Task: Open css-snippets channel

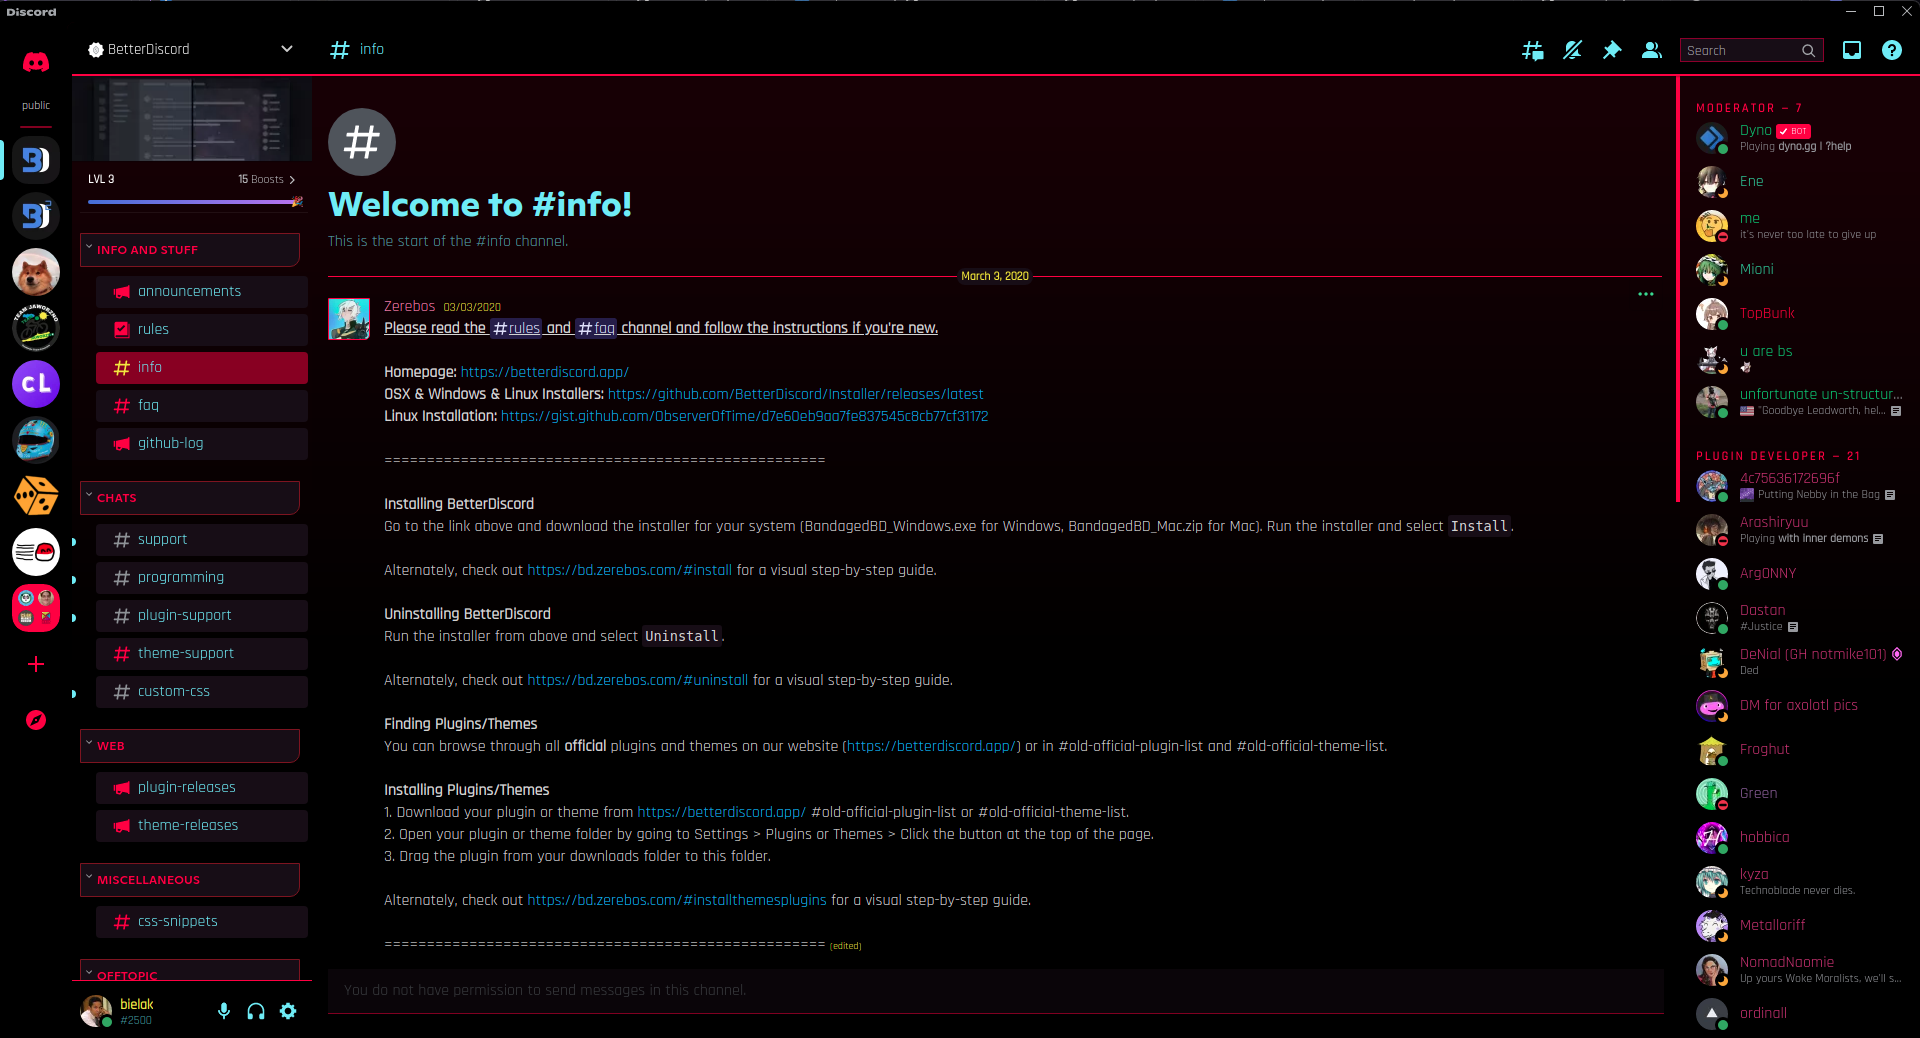Action: point(202,922)
